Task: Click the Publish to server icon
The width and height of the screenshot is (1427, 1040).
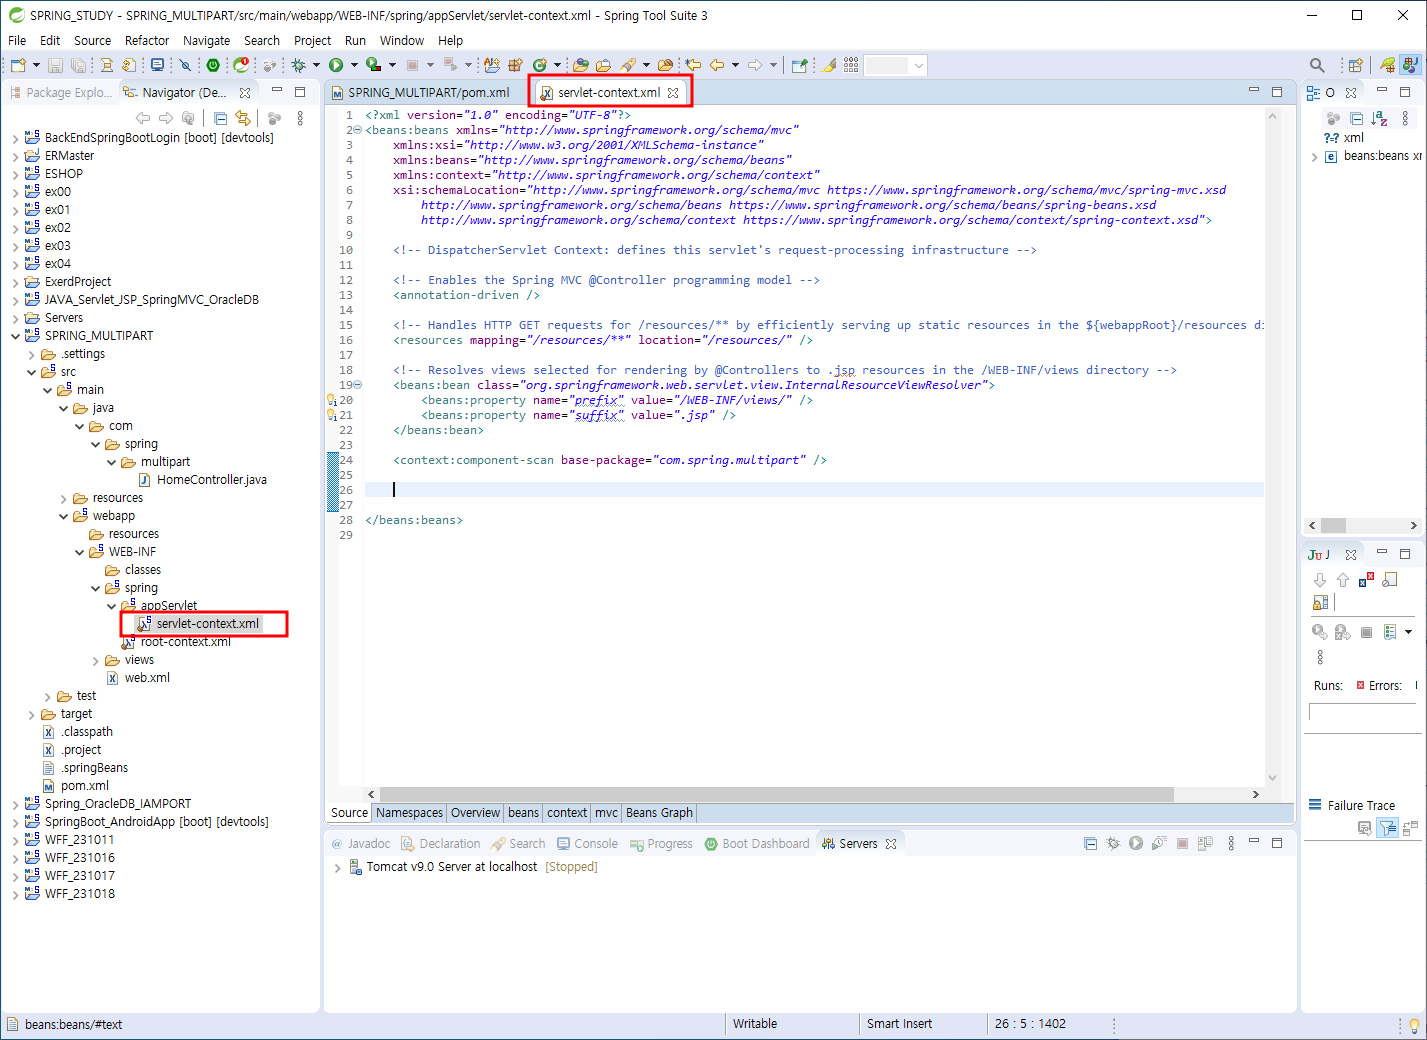Action: click(1205, 843)
